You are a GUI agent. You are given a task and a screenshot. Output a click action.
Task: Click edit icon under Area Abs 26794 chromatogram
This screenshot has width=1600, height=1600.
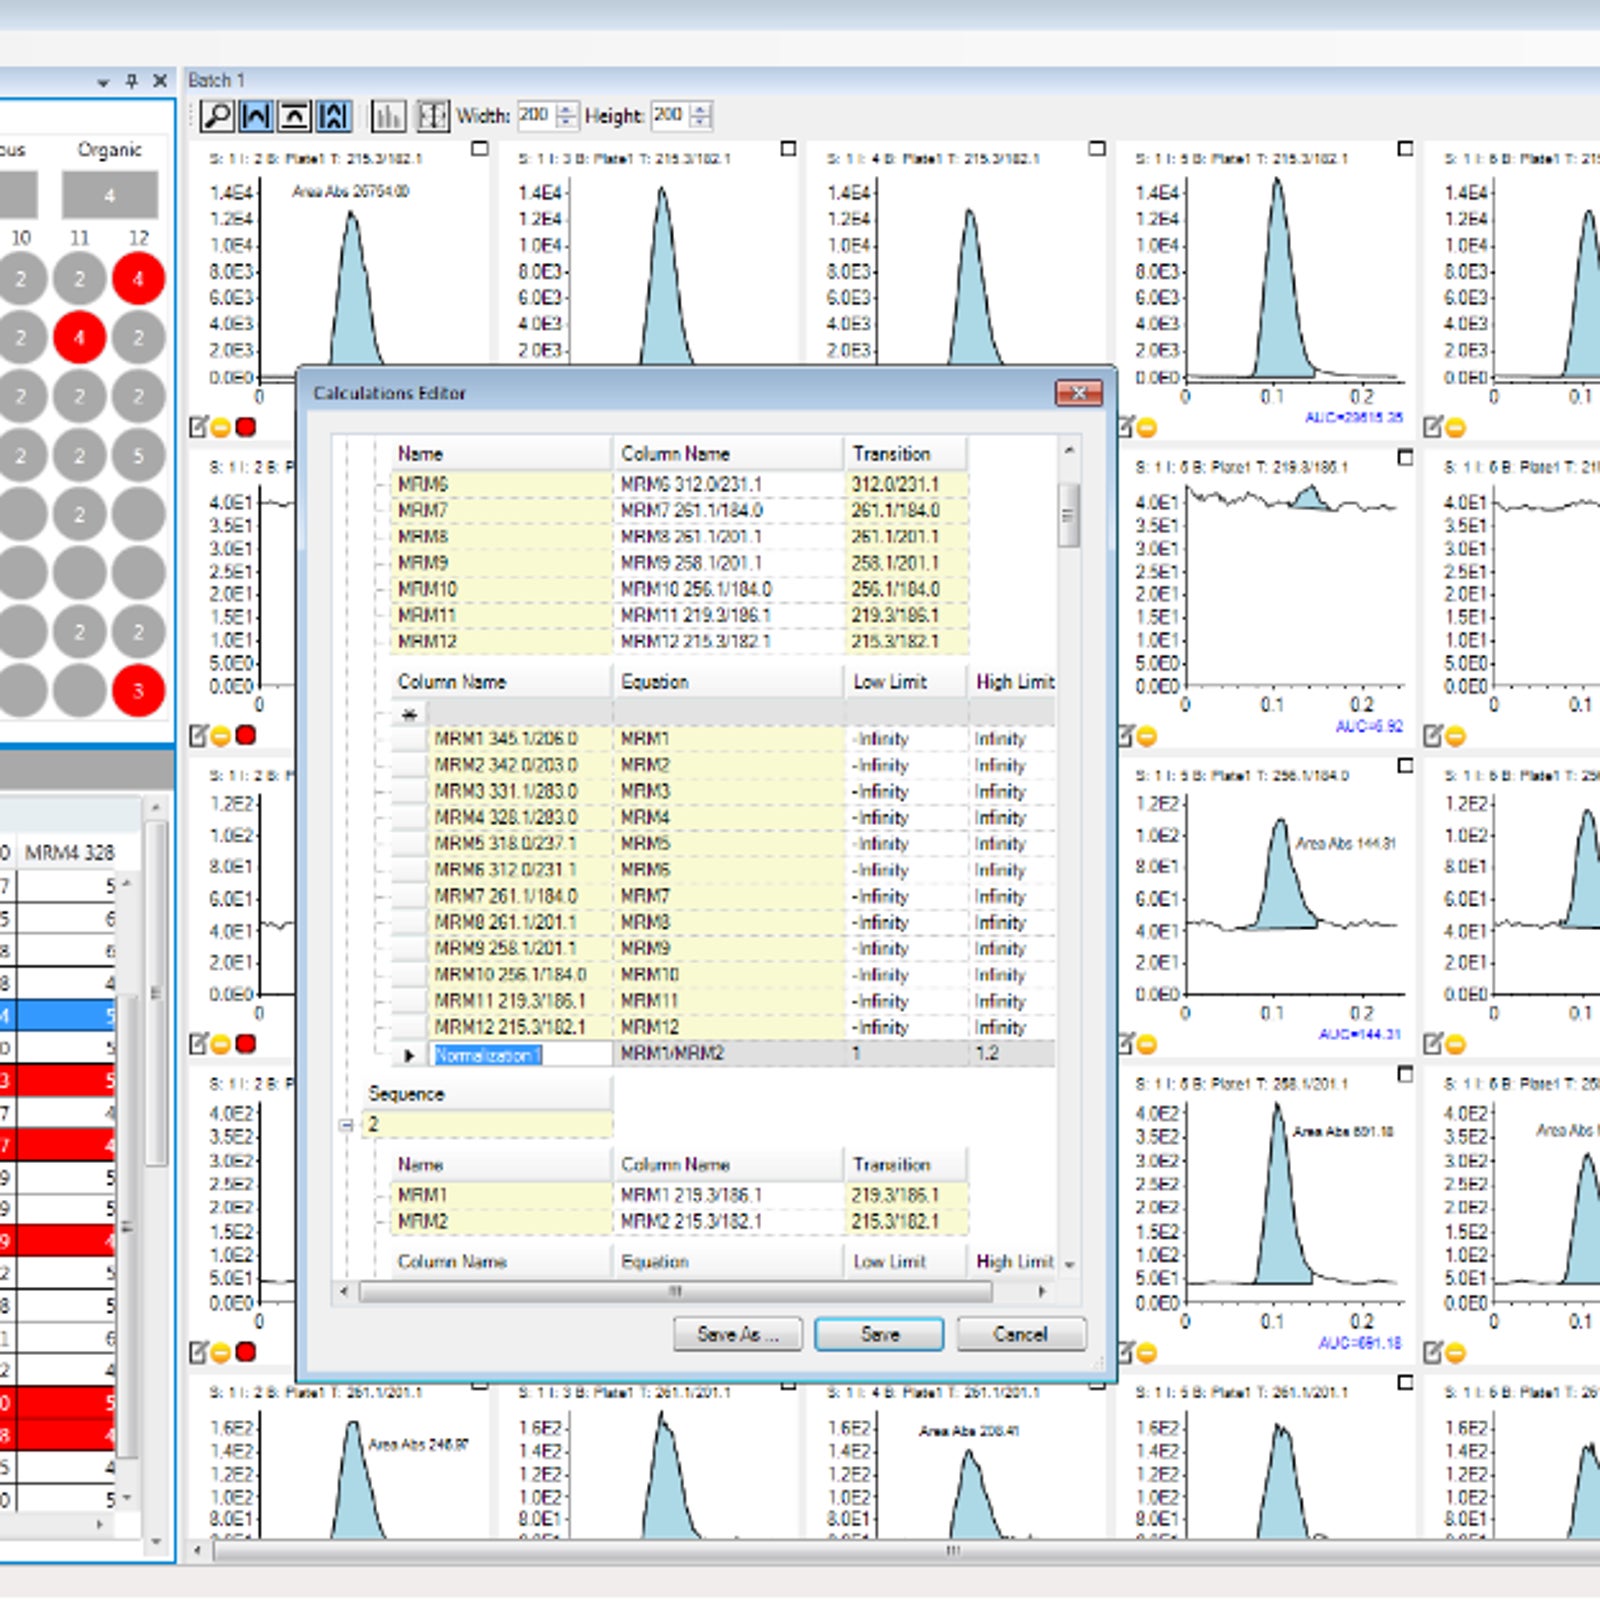[199, 428]
